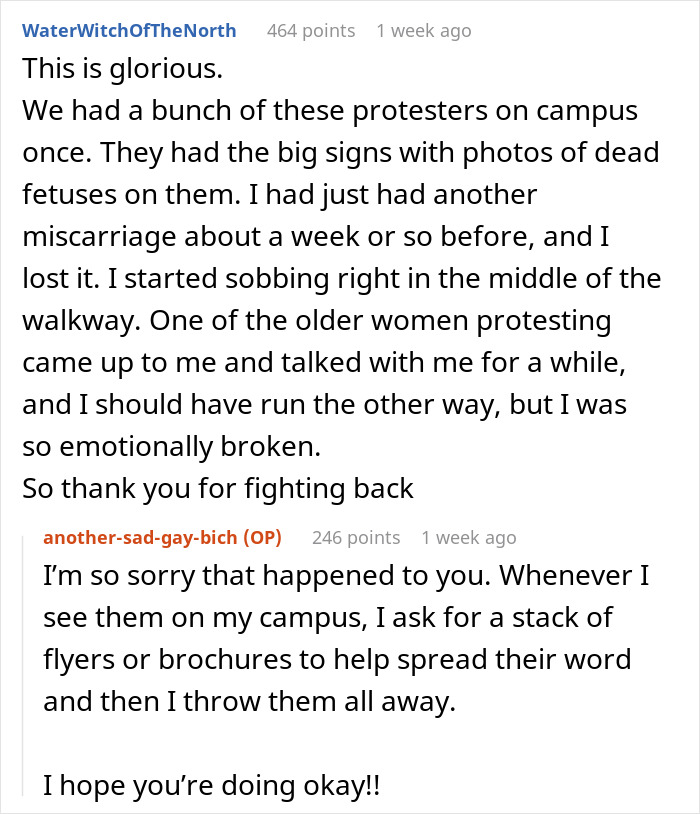Click the "We had a bunch of these protesters" line
This screenshot has width=700, height=814.
tap(329, 111)
